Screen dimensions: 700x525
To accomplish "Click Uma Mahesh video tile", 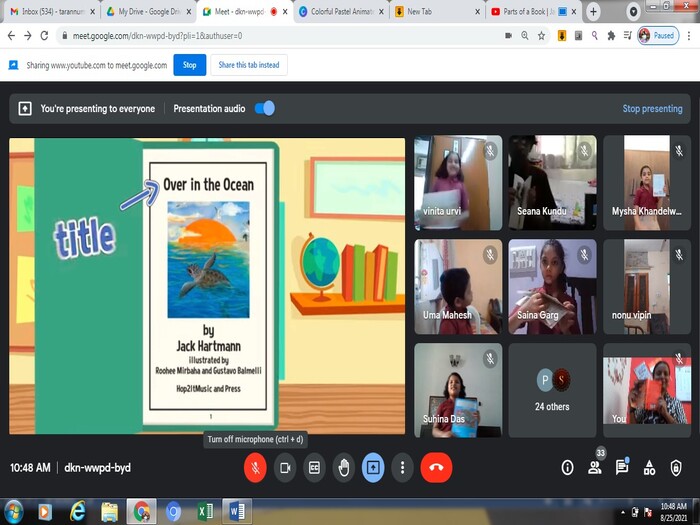I will pyautogui.click(x=458, y=287).
